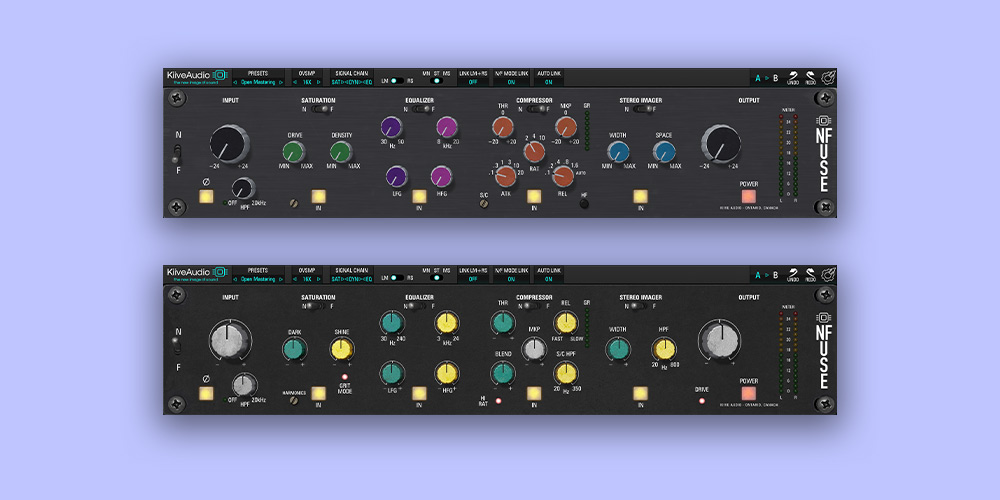Click the yellow S/C HPF knob
The height and width of the screenshot is (500, 1000).
click(566, 373)
